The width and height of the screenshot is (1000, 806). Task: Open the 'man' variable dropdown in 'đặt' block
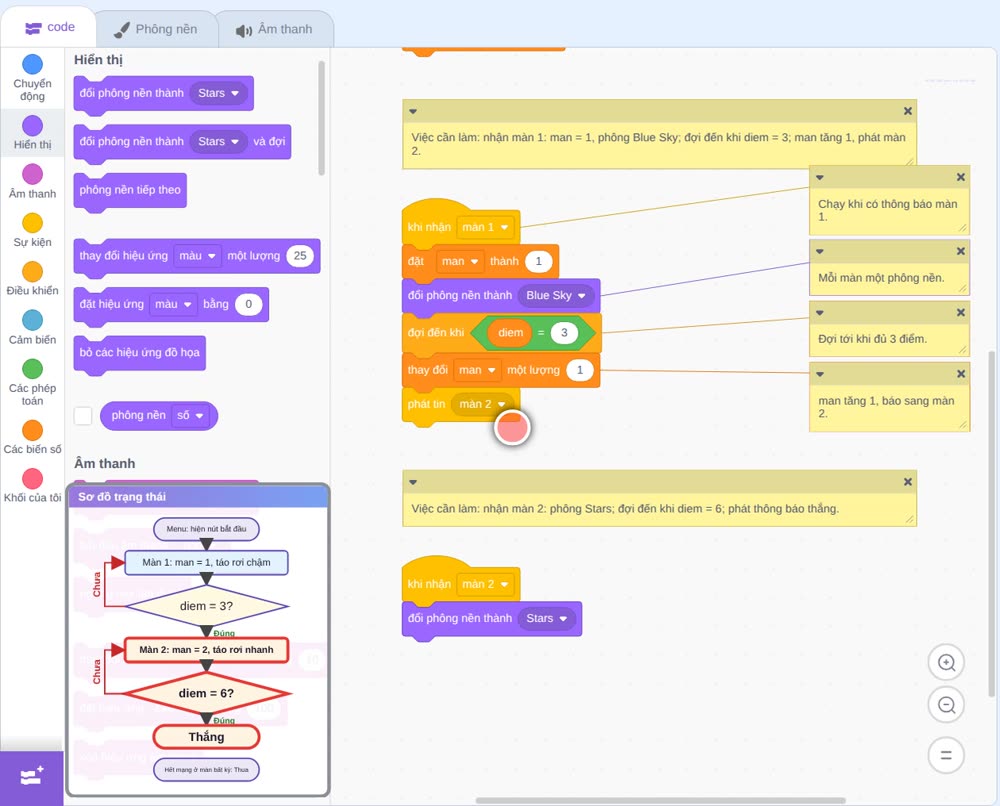460,261
